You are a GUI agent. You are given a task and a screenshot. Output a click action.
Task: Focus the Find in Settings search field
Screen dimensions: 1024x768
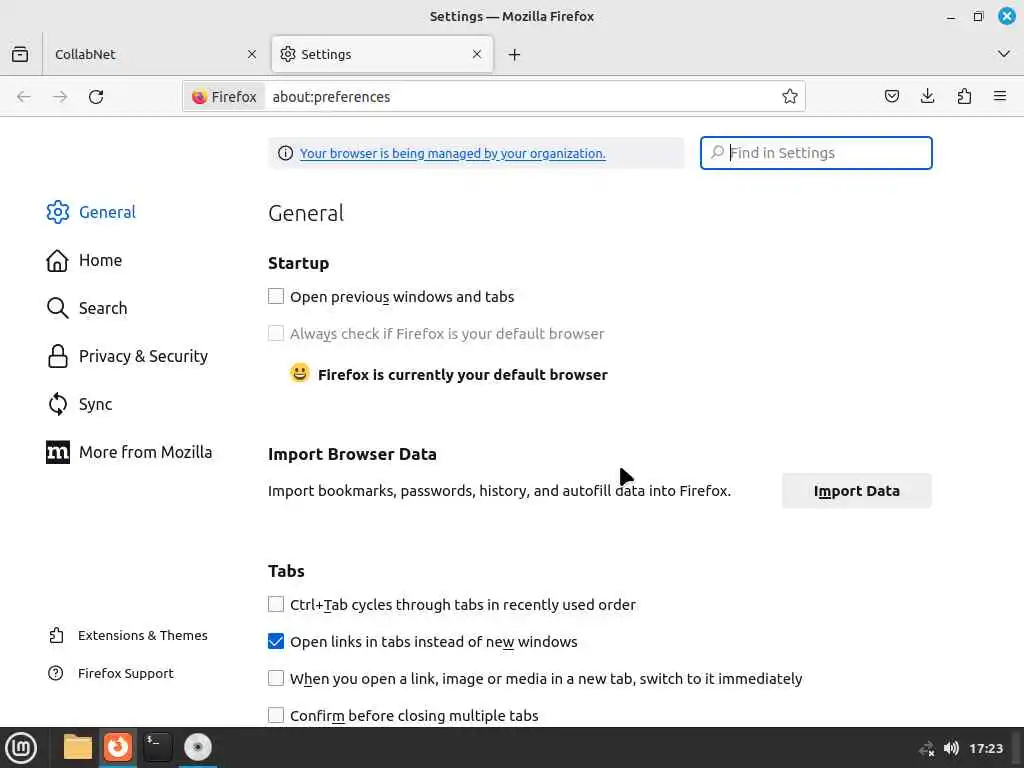pyautogui.click(x=826, y=153)
